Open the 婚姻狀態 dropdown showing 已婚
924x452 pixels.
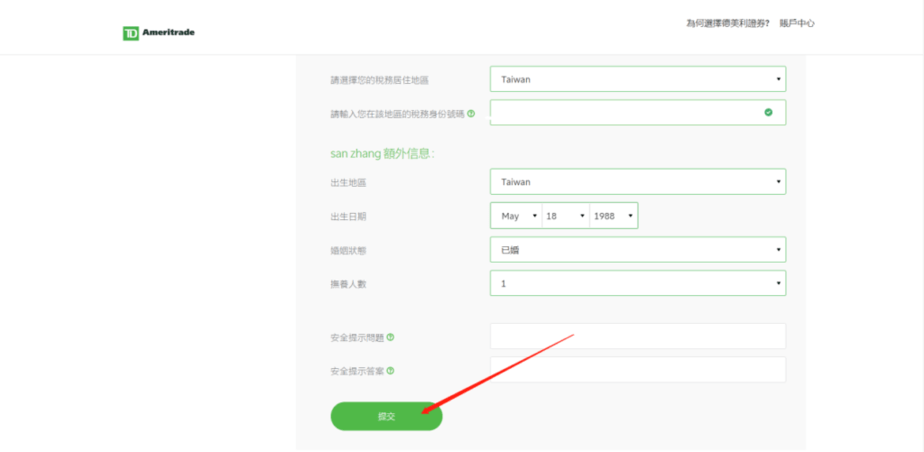tap(638, 250)
